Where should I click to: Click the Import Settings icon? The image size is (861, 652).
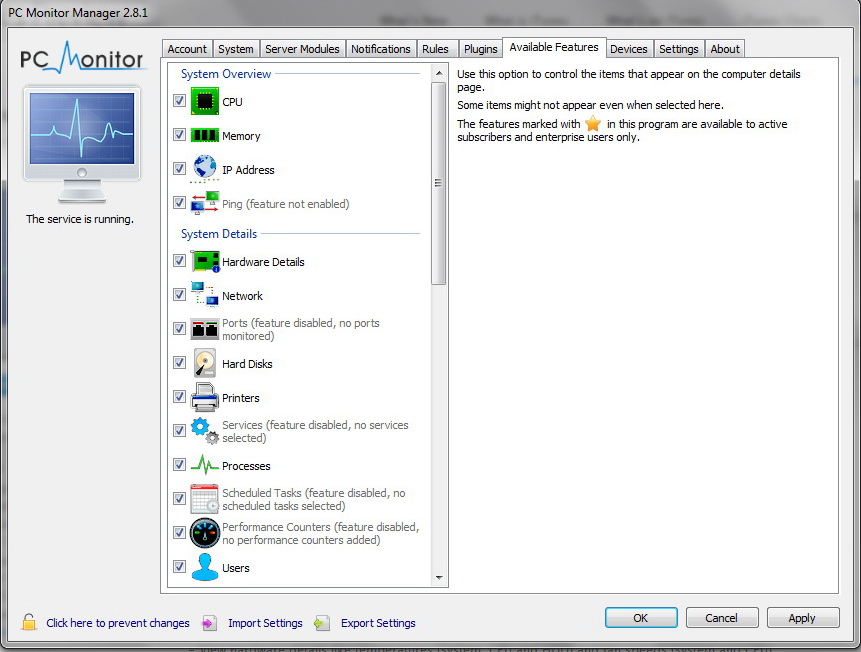pyautogui.click(x=209, y=623)
